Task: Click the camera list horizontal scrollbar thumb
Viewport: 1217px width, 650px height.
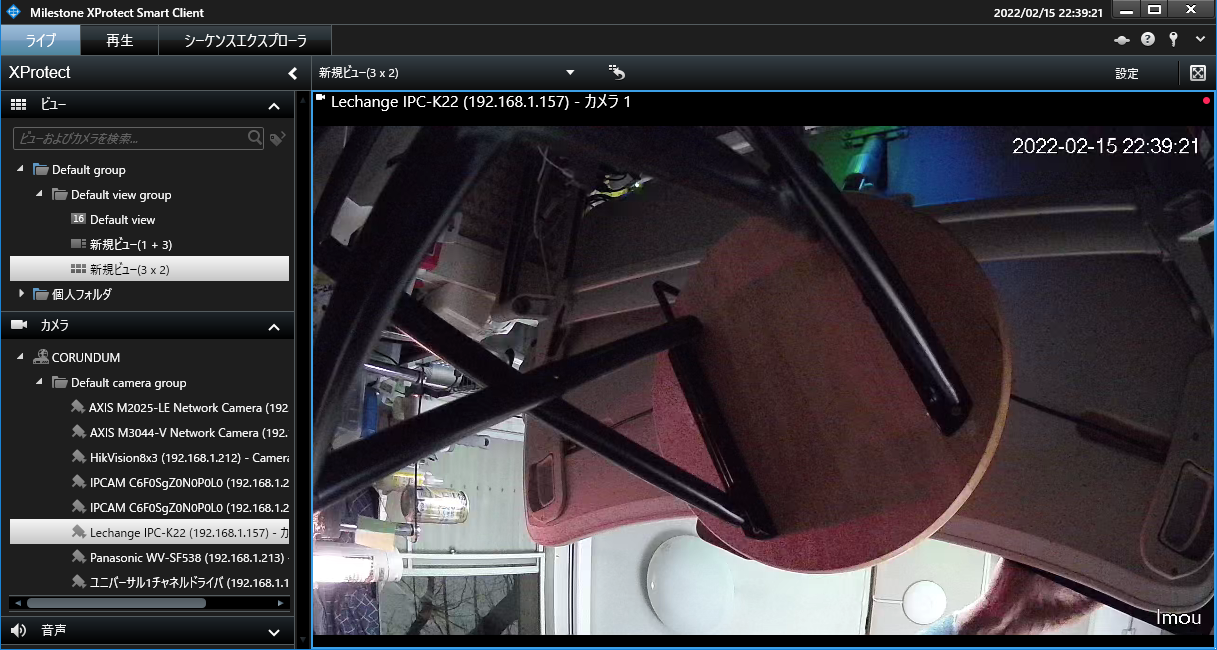Action: coord(116,603)
